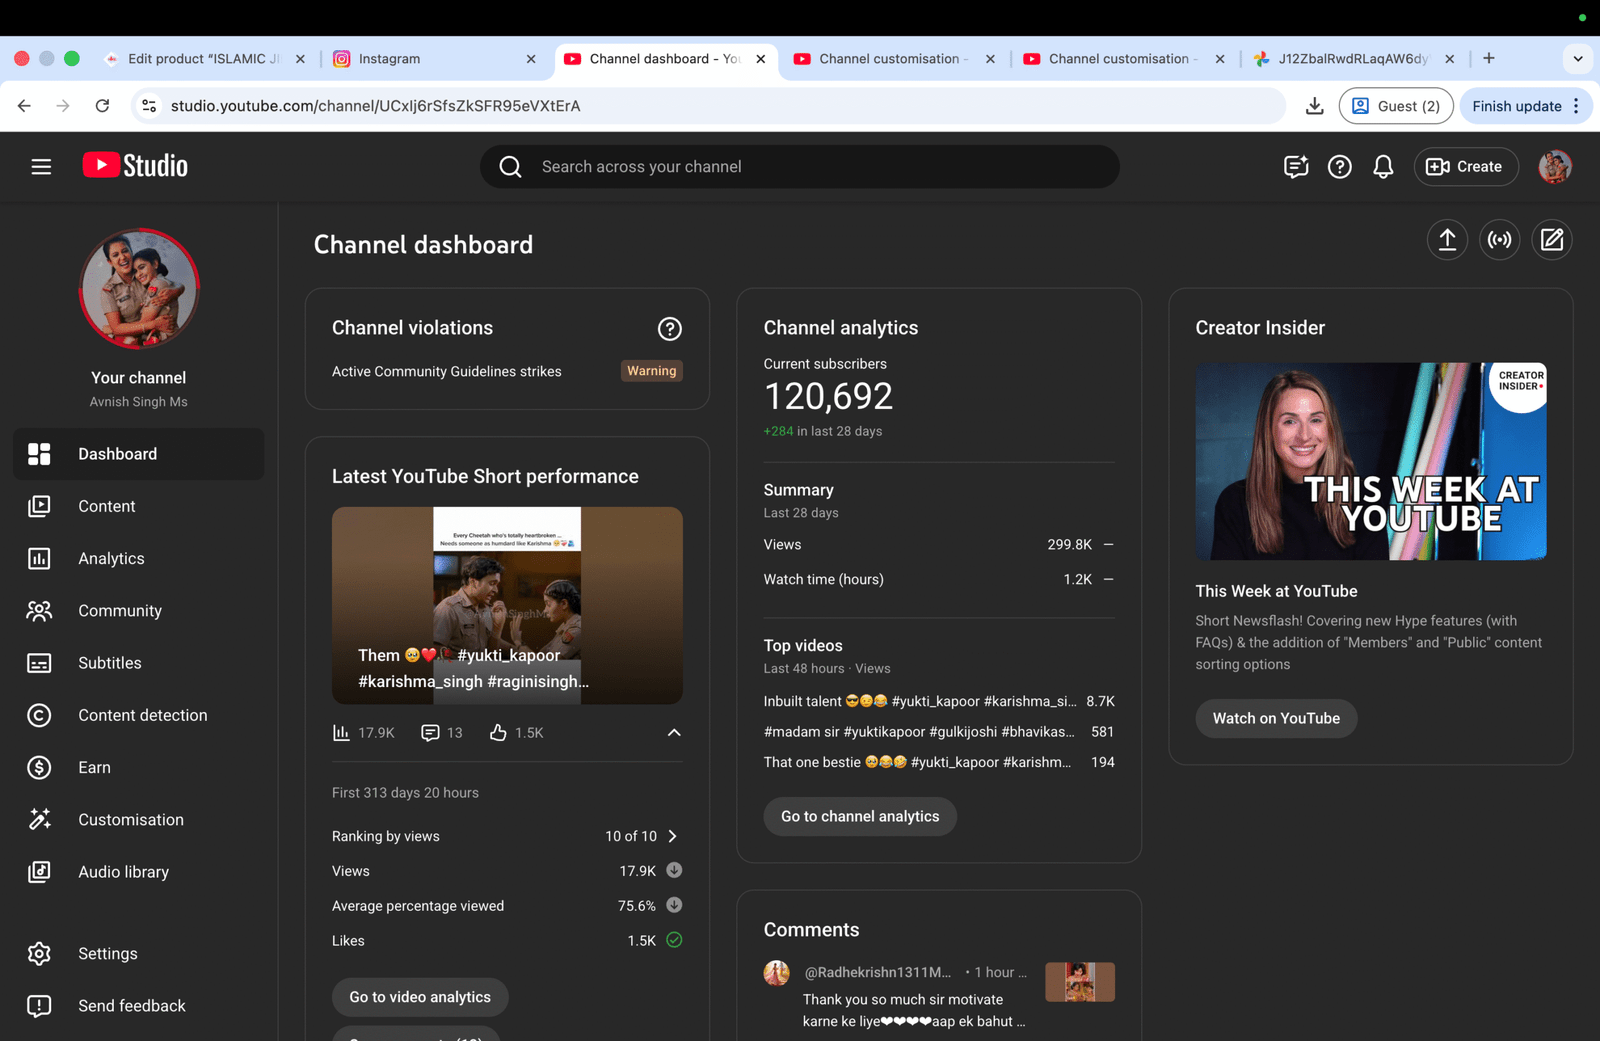Click the create post pencil icon

[1551, 240]
